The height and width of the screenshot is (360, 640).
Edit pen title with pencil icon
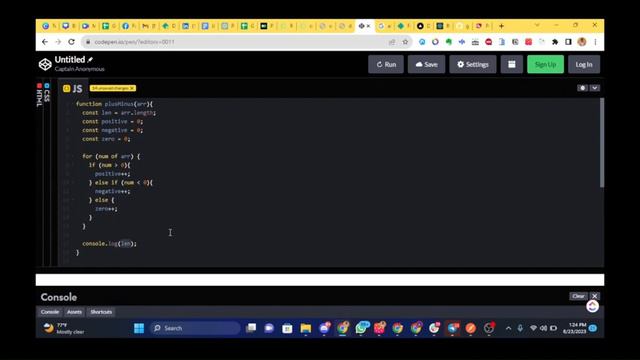90,60
